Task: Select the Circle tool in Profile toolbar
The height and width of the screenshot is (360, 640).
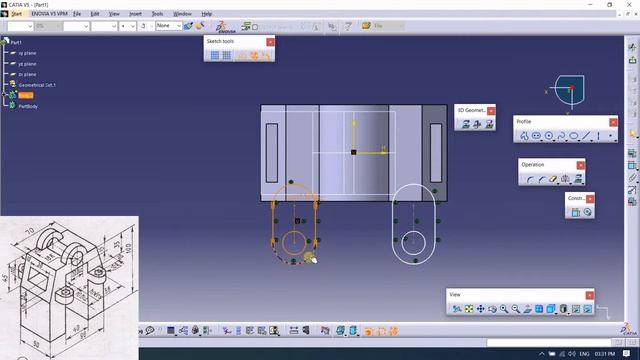Action: click(549, 136)
